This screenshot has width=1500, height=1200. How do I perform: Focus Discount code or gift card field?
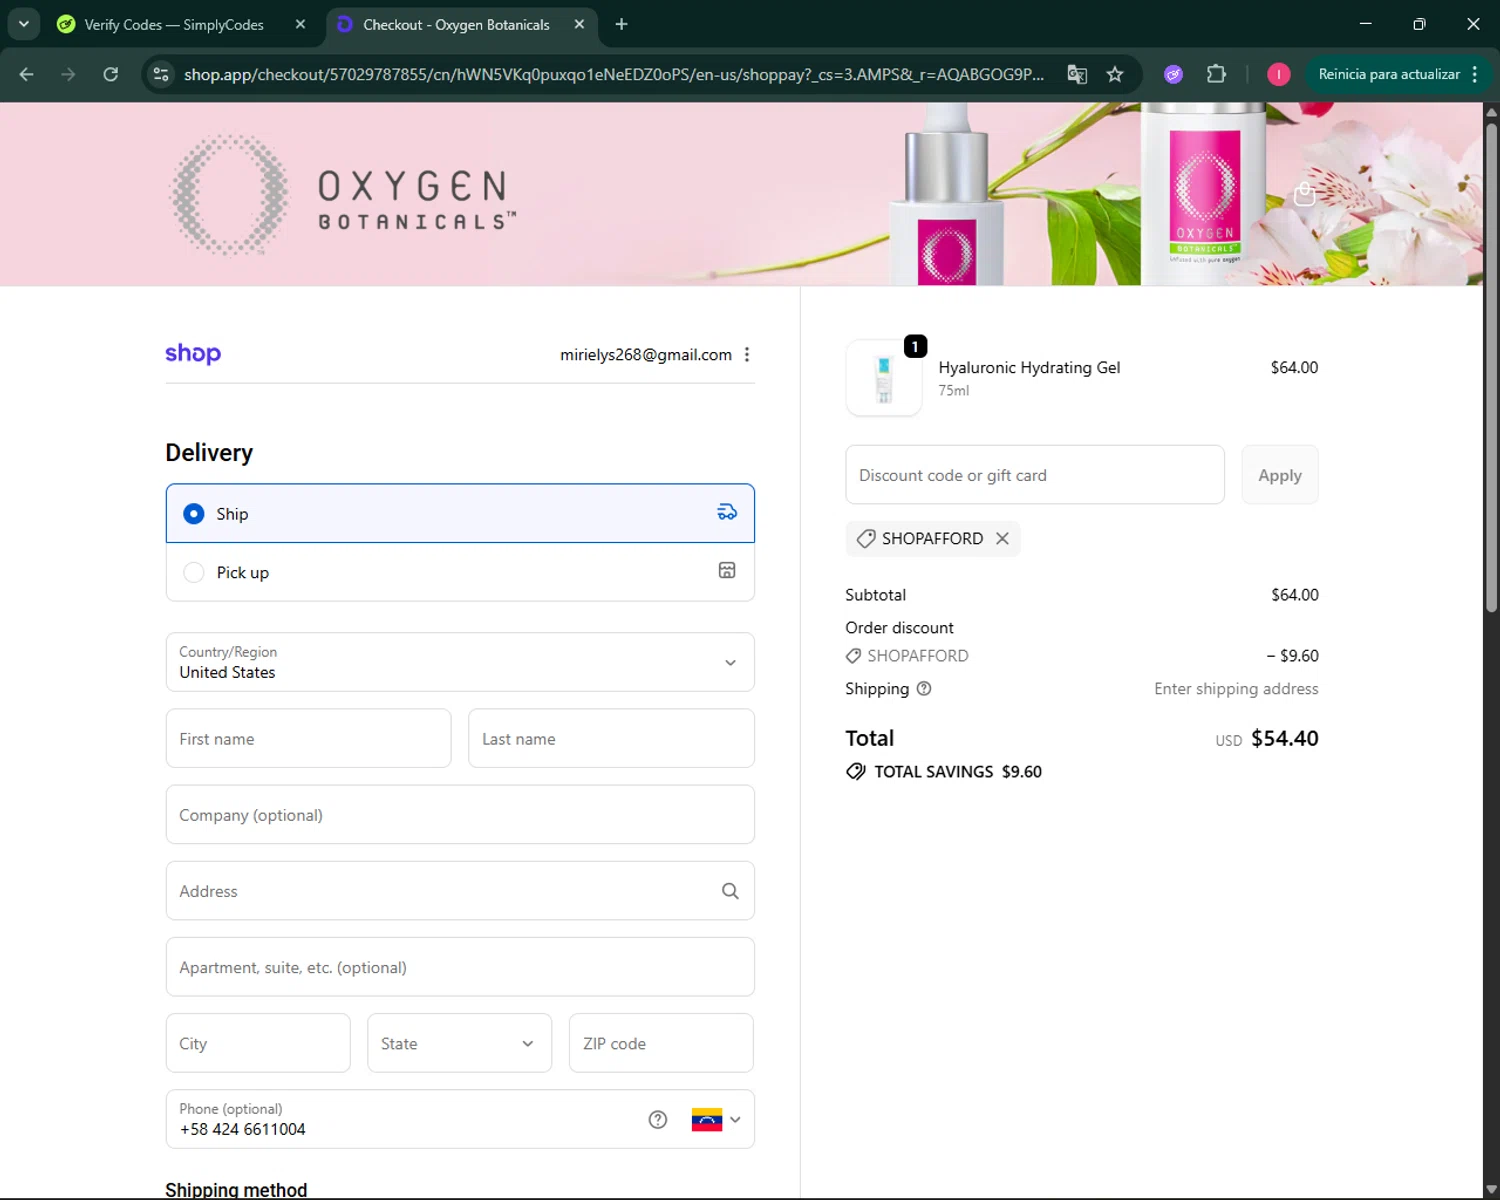coord(1035,475)
